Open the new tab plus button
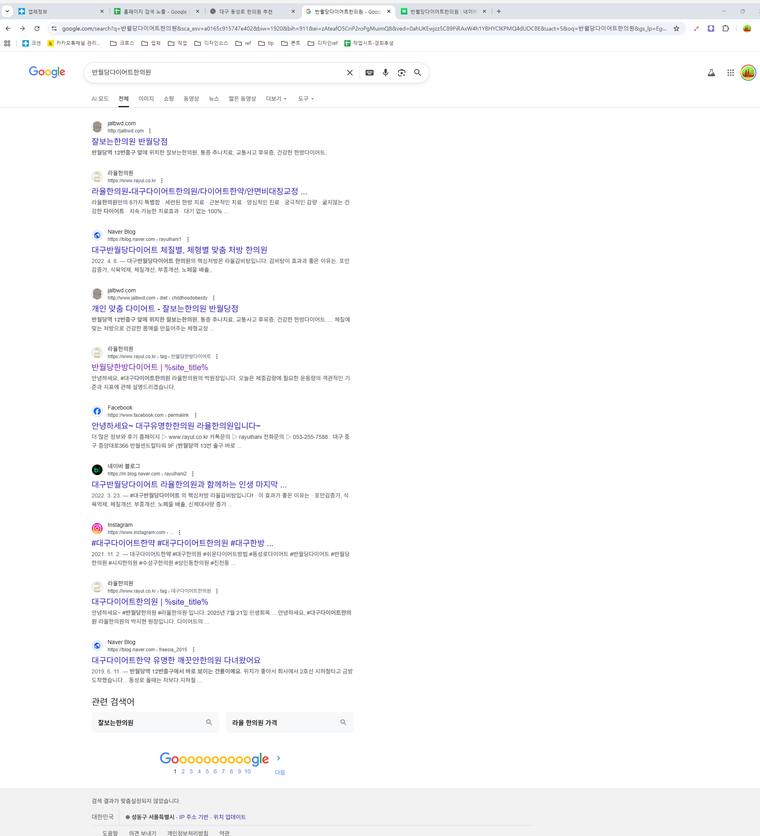 (499, 11)
